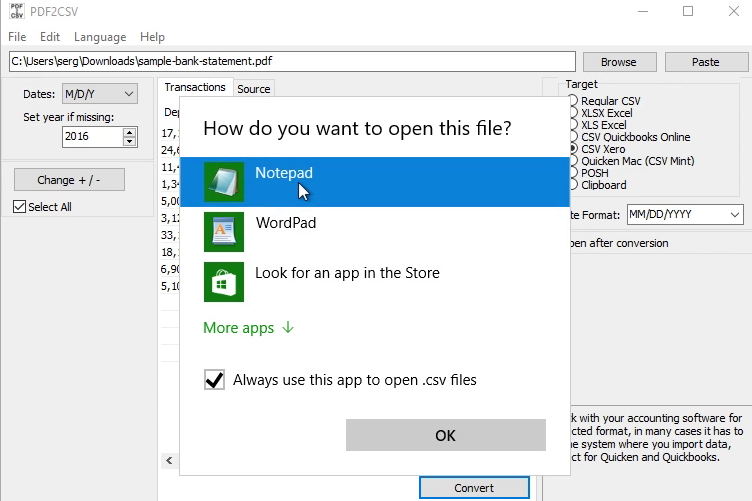The width and height of the screenshot is (752, 501).
Task: Increase the missing year value
Action: tap(129, 132)
